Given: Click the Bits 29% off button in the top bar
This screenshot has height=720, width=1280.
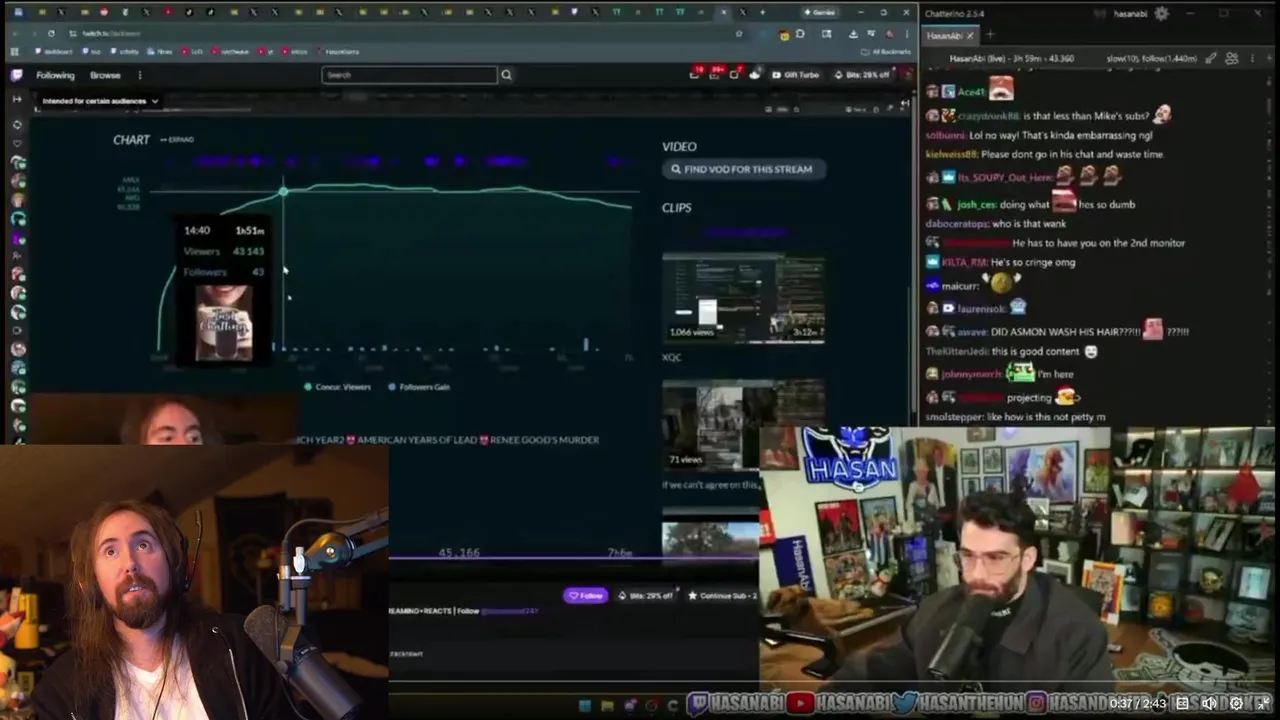Looking at the screenshot, I should click(x=862, y=75).
